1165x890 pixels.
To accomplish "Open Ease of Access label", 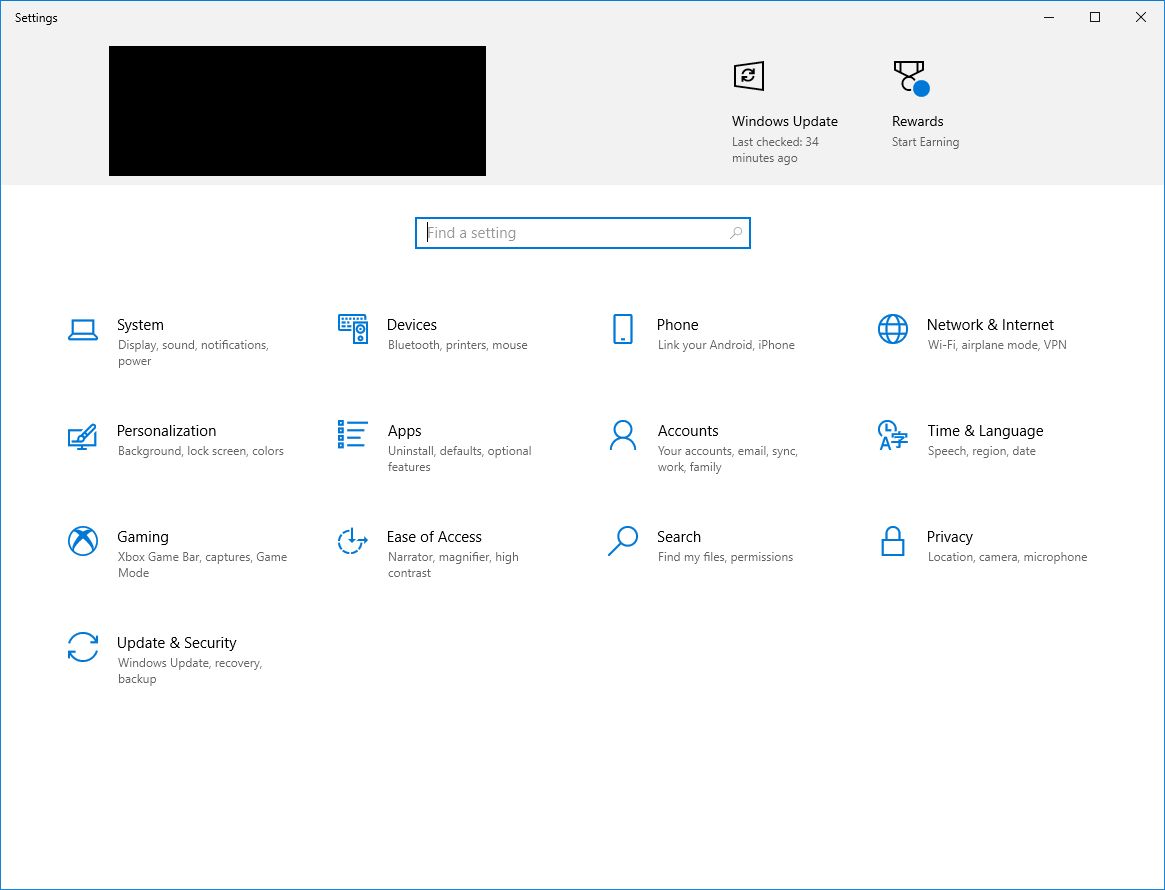I will (x=434, y=536).
